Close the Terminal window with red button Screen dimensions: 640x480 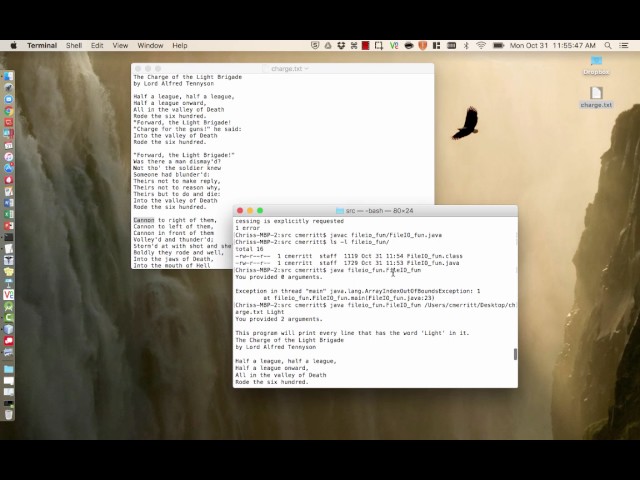click(x=240, y=211)
